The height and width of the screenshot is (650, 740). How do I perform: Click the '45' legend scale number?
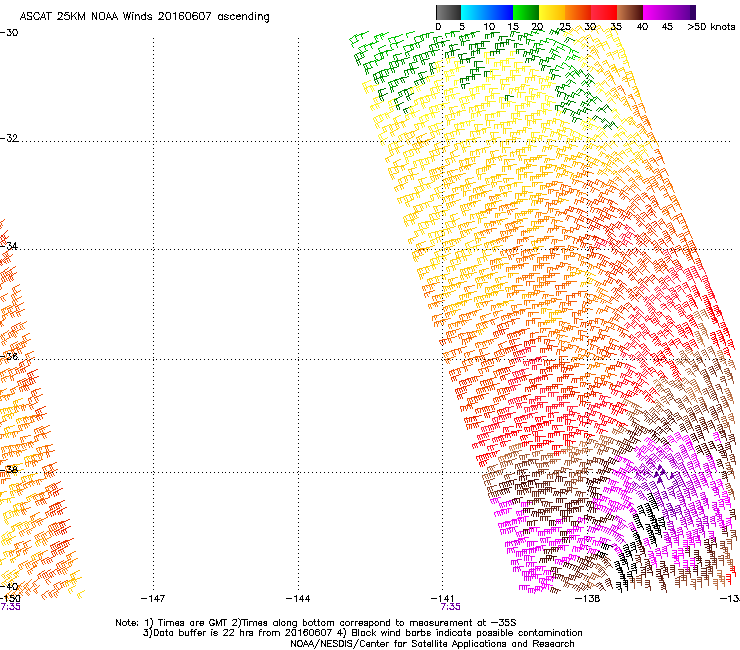click(667, 27)
